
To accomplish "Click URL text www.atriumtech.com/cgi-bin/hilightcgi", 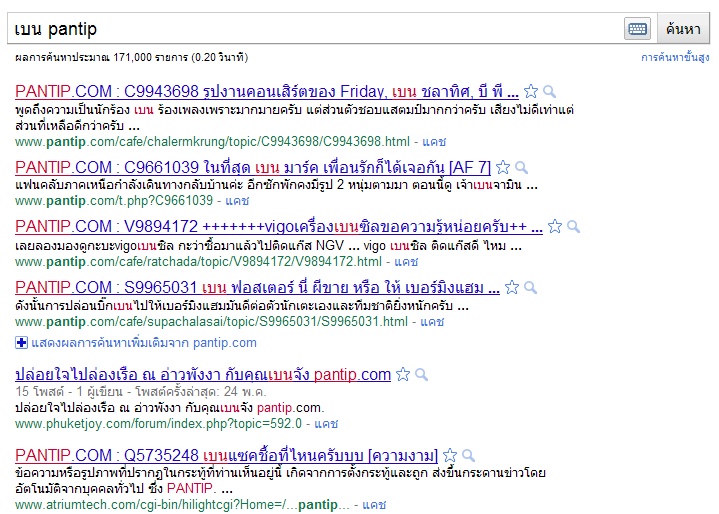I will coord(182,504).
